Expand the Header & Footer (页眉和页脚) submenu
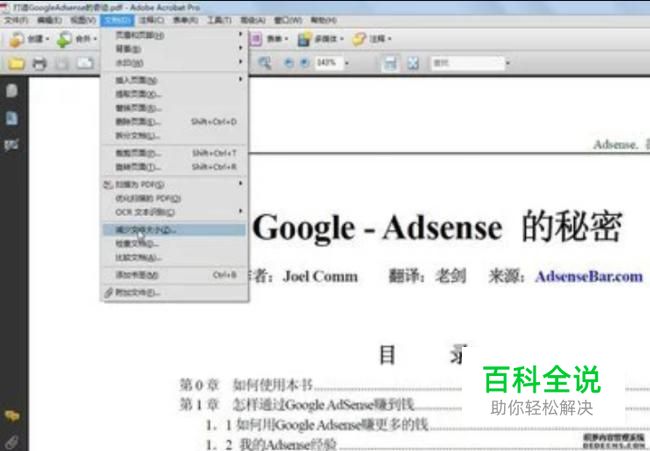 coord(175,35)
